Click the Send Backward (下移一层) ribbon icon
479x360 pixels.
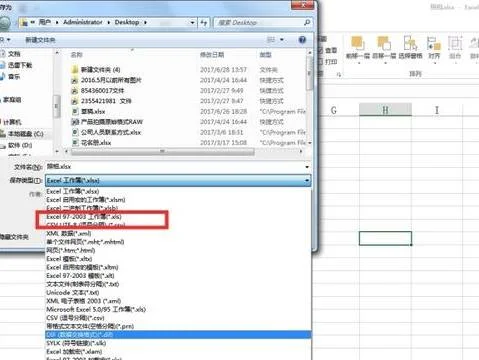tap(384, 43)
